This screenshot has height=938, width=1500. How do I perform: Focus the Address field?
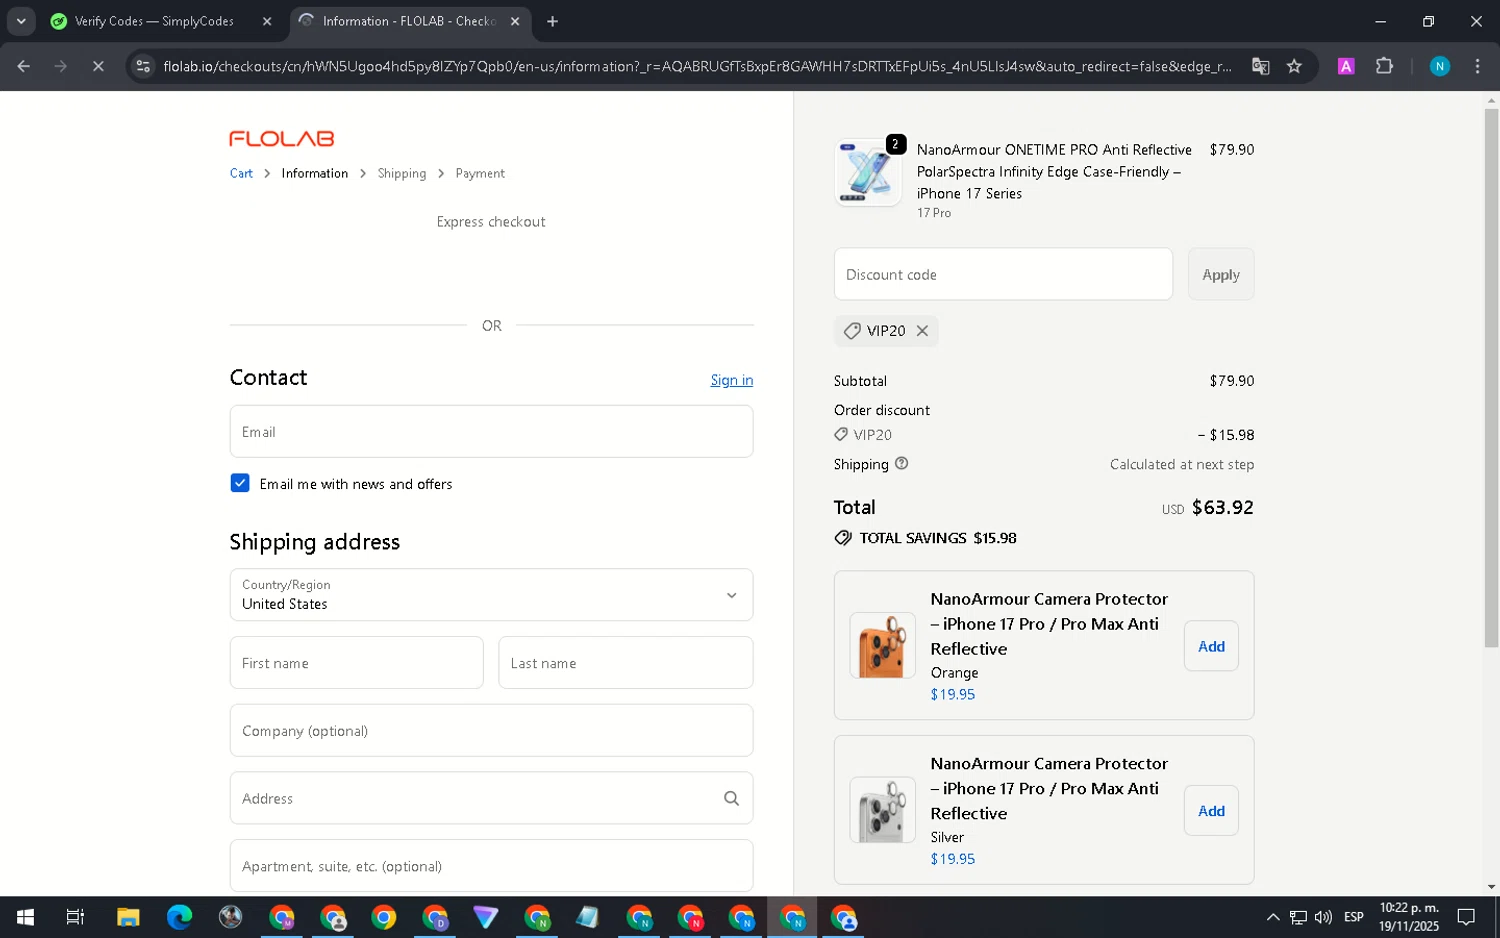coord(491,798)
